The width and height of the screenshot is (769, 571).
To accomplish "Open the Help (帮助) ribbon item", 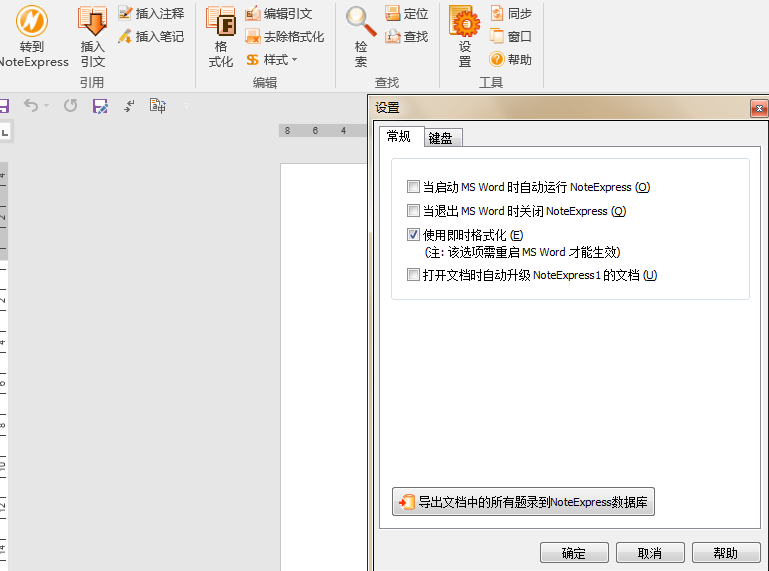I will coord(511,60).
